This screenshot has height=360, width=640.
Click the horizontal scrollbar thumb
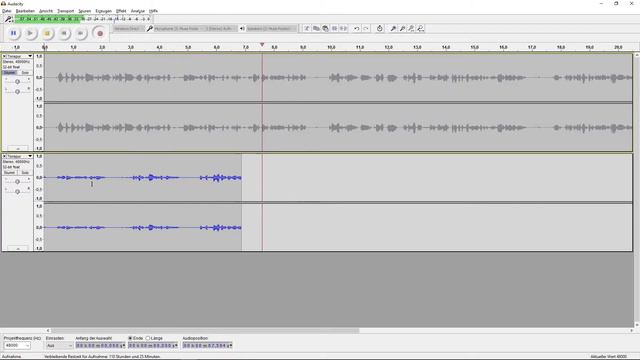pyautogui.click(x=205, y=331)
